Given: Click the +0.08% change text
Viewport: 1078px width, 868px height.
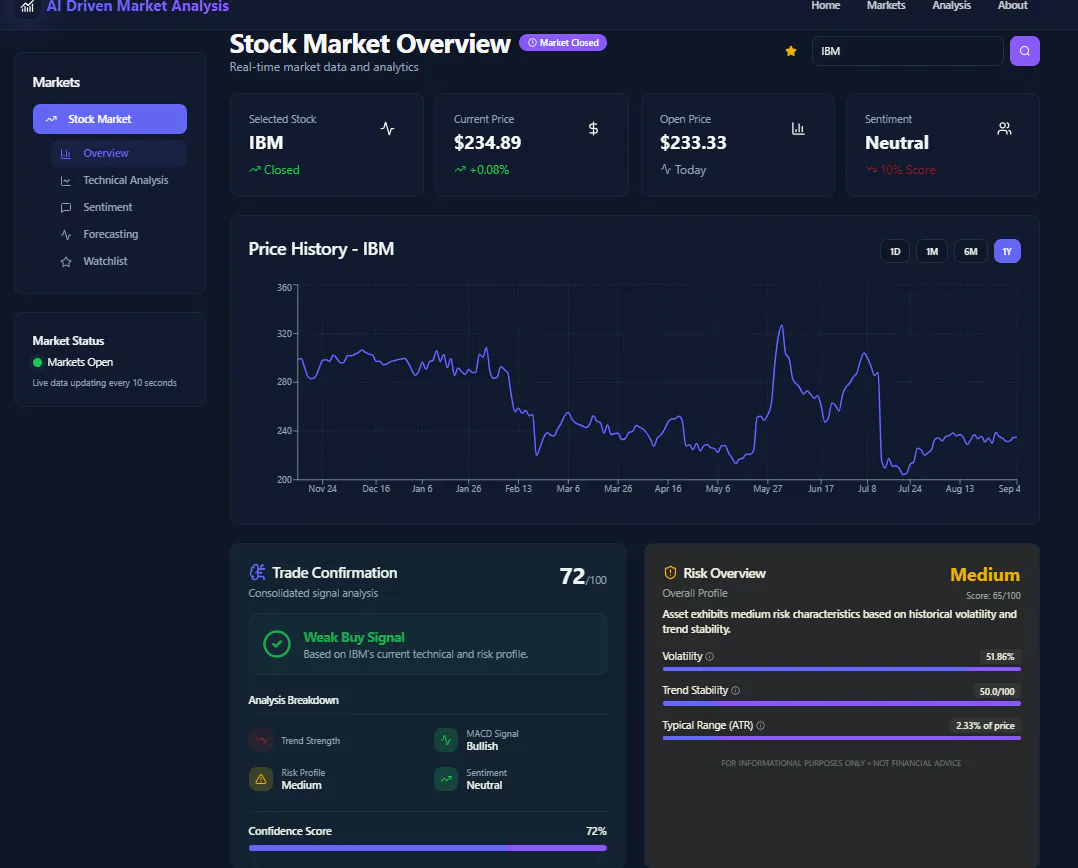Looking at the screenshot, I should tap(489, 170).
